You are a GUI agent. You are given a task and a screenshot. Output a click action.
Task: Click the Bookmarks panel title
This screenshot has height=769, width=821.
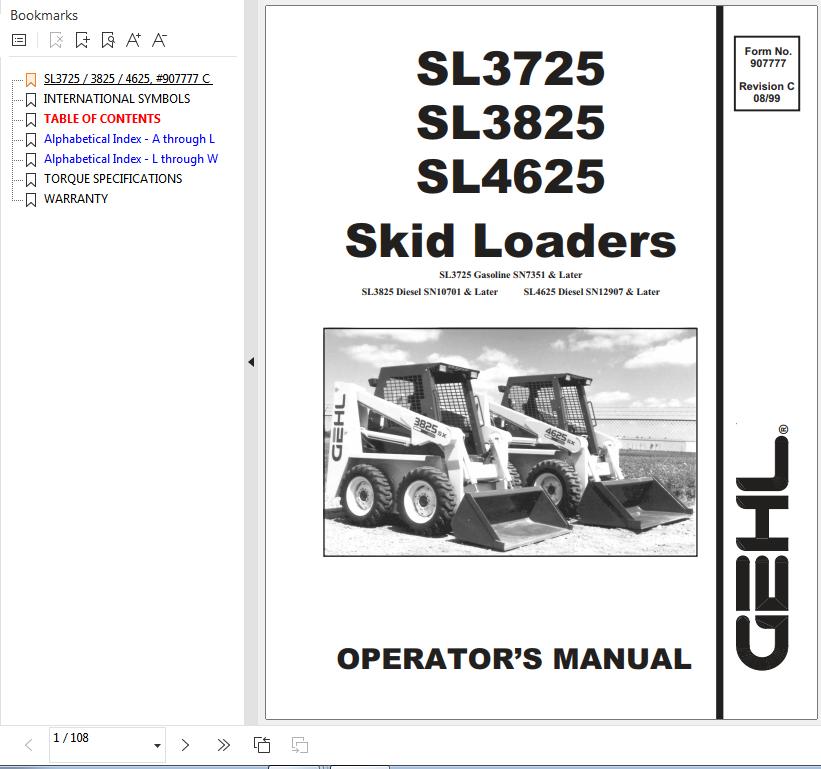44,15
